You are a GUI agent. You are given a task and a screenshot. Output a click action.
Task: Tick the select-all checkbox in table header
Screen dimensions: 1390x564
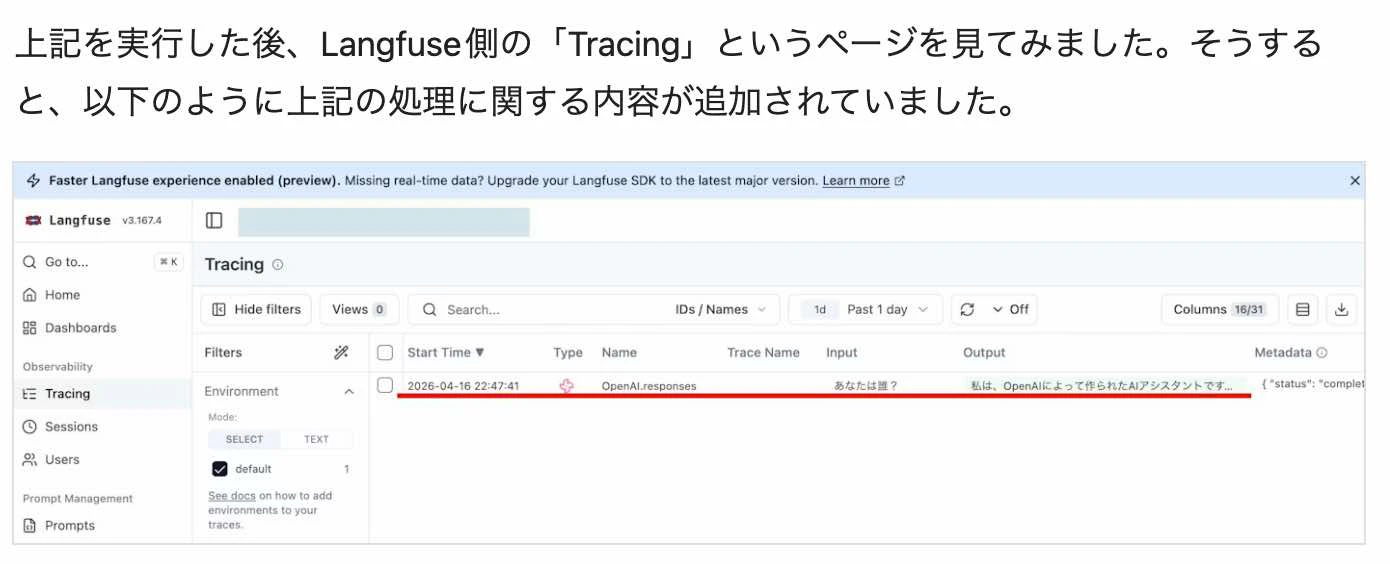385,352
